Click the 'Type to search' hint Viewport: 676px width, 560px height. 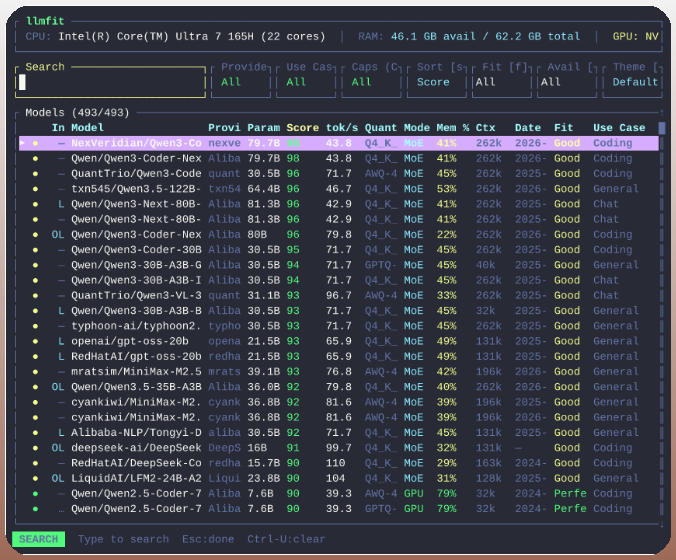tap(123, 539)
